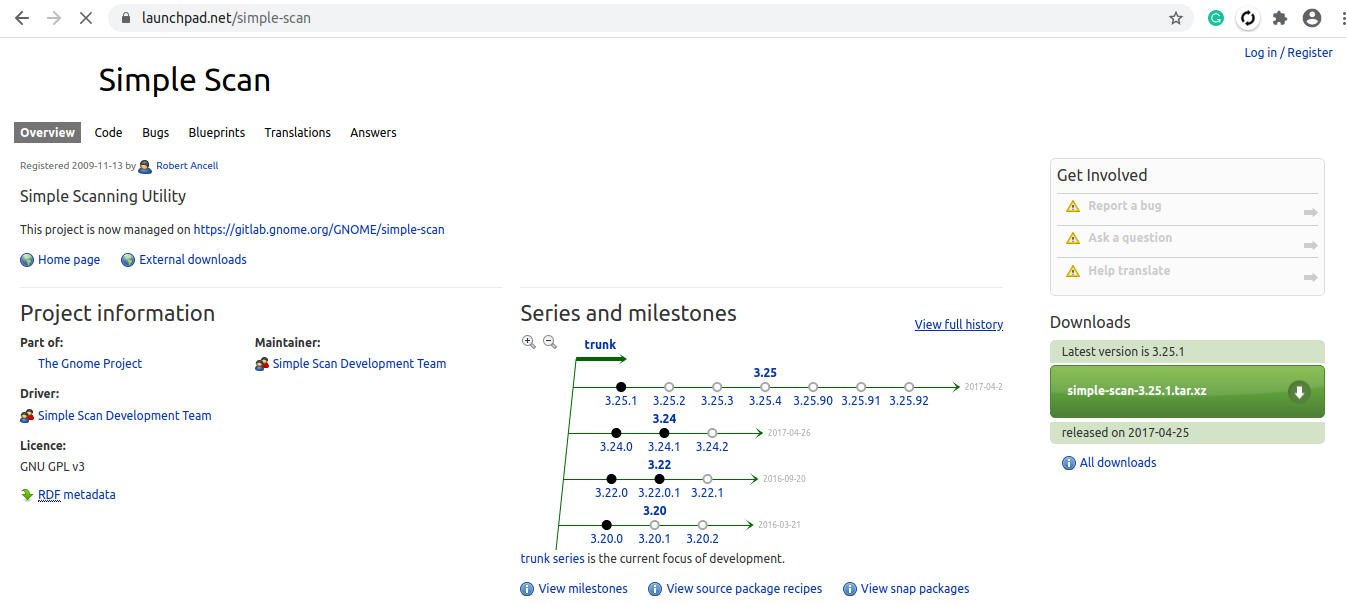
Task: Stop the page from loading
Action: [x=86, y=18]
